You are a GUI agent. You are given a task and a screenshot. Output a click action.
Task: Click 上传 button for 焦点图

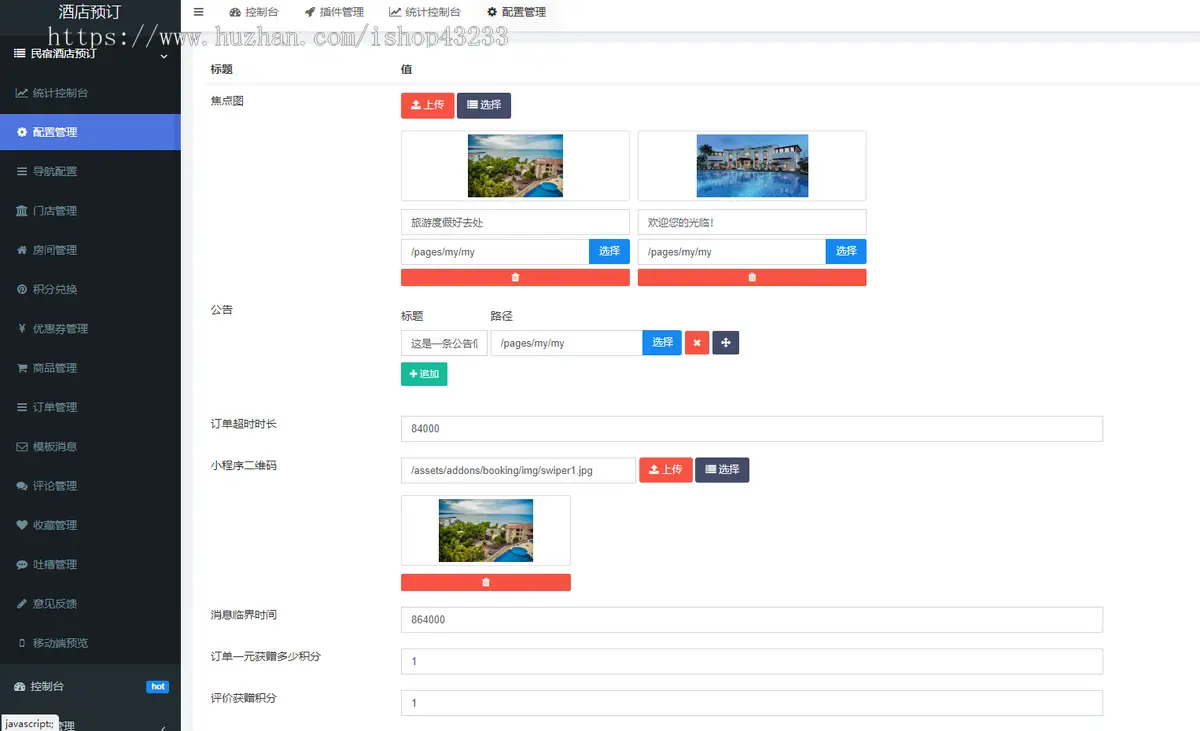427,105
